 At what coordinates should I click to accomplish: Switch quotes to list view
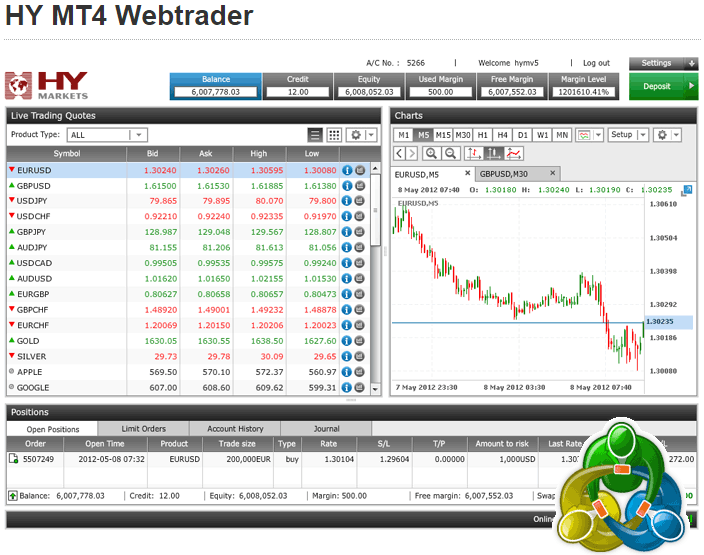click(315, 135)
